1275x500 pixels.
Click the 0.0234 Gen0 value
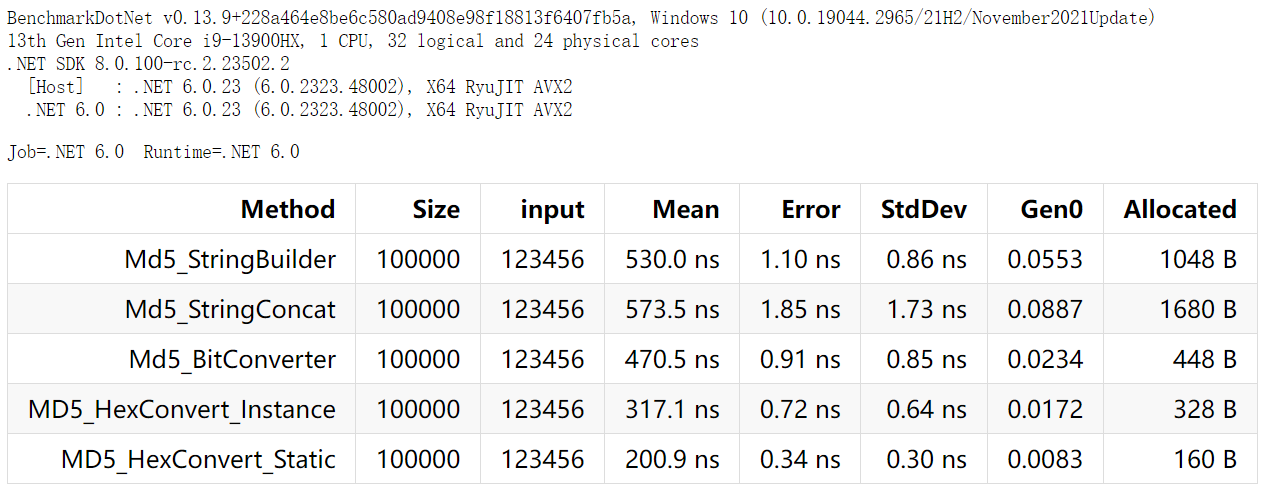click(1044, 360)
